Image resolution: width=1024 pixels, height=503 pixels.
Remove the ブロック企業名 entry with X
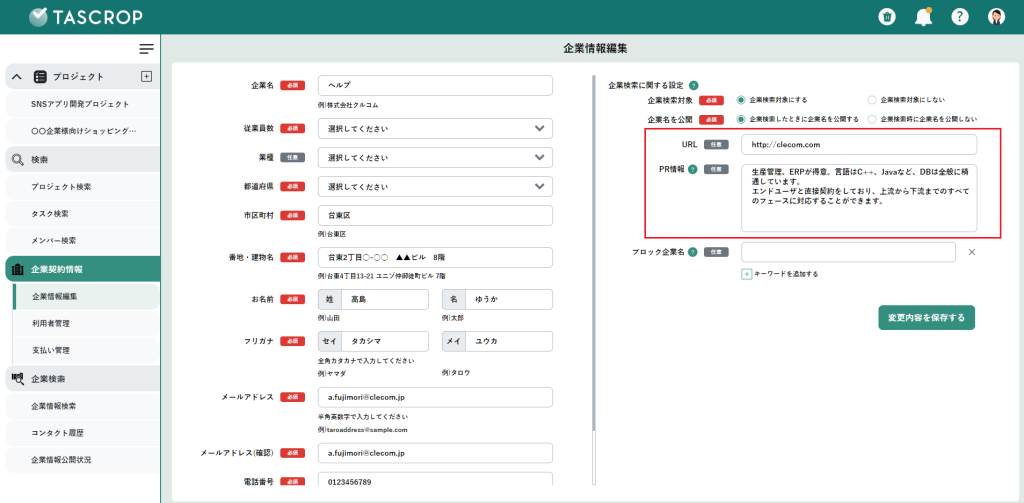(x=971, y=252)
